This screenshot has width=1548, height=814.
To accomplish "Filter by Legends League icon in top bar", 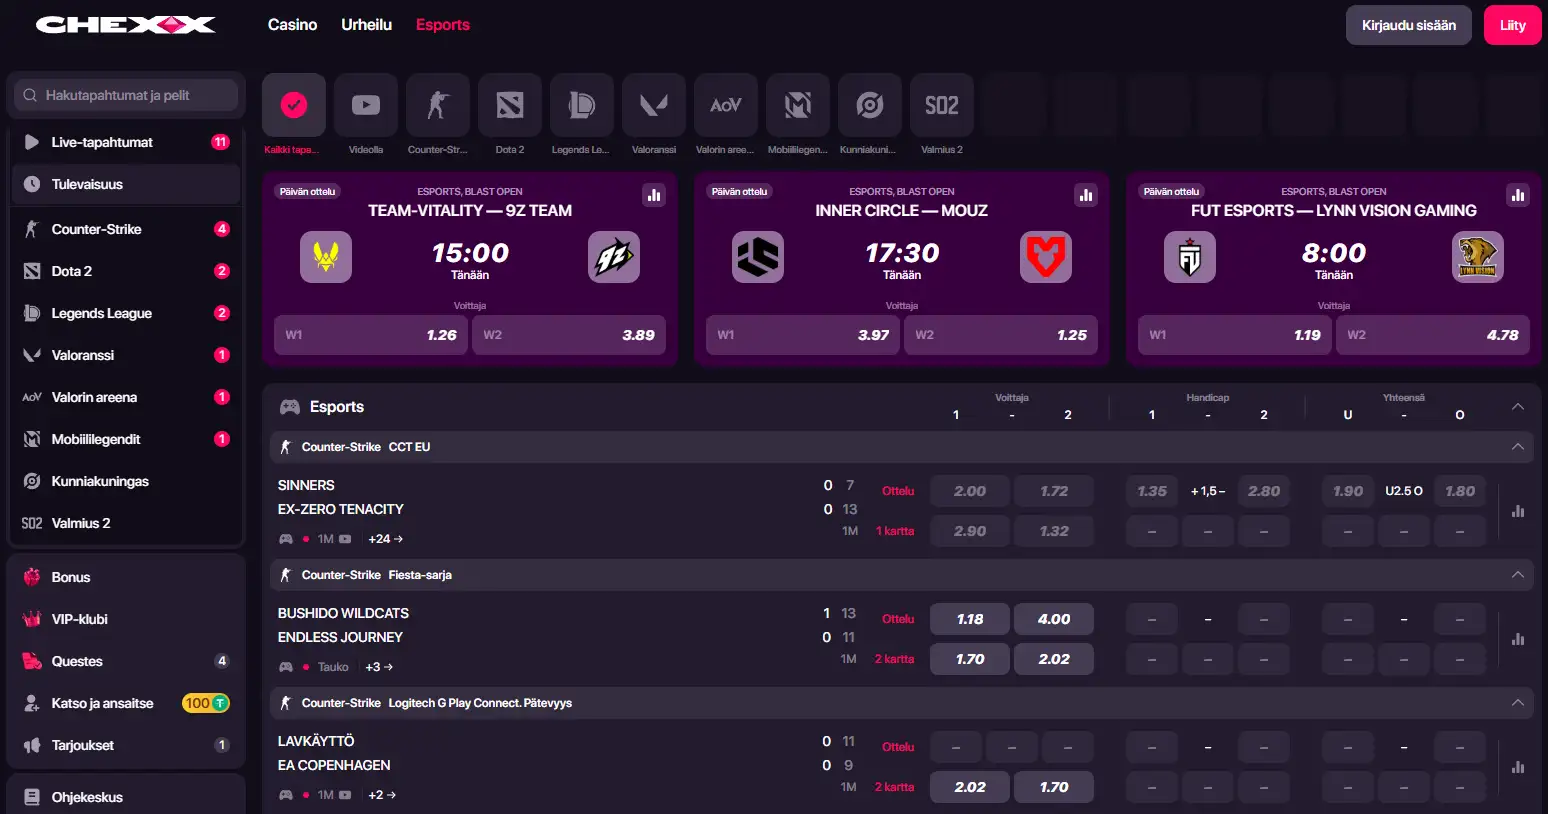I will [582, 105].
